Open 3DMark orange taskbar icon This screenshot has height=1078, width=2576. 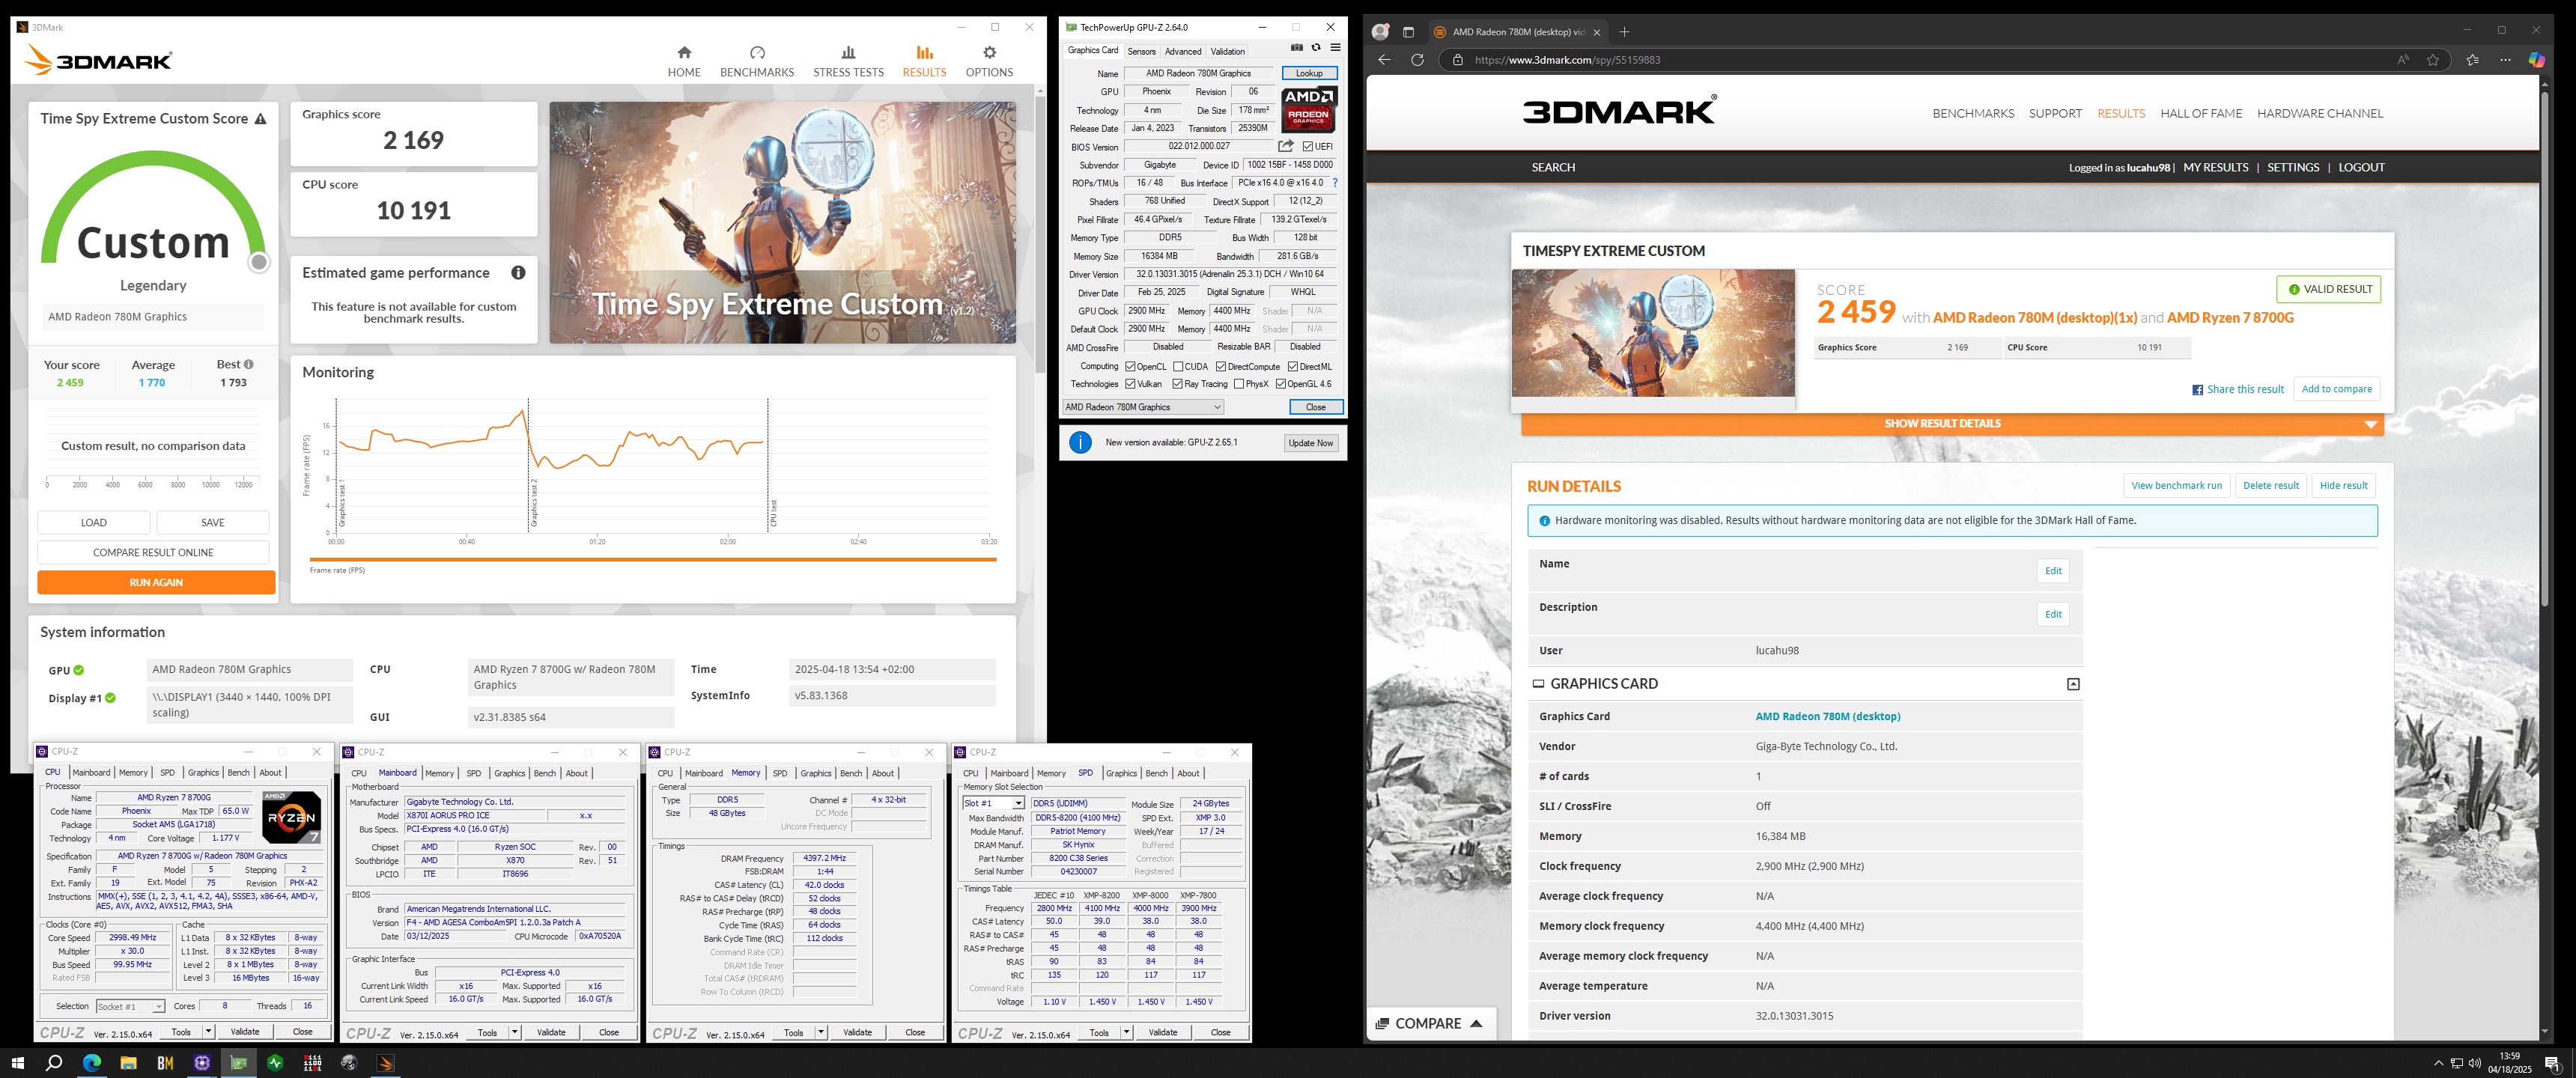386,1063
